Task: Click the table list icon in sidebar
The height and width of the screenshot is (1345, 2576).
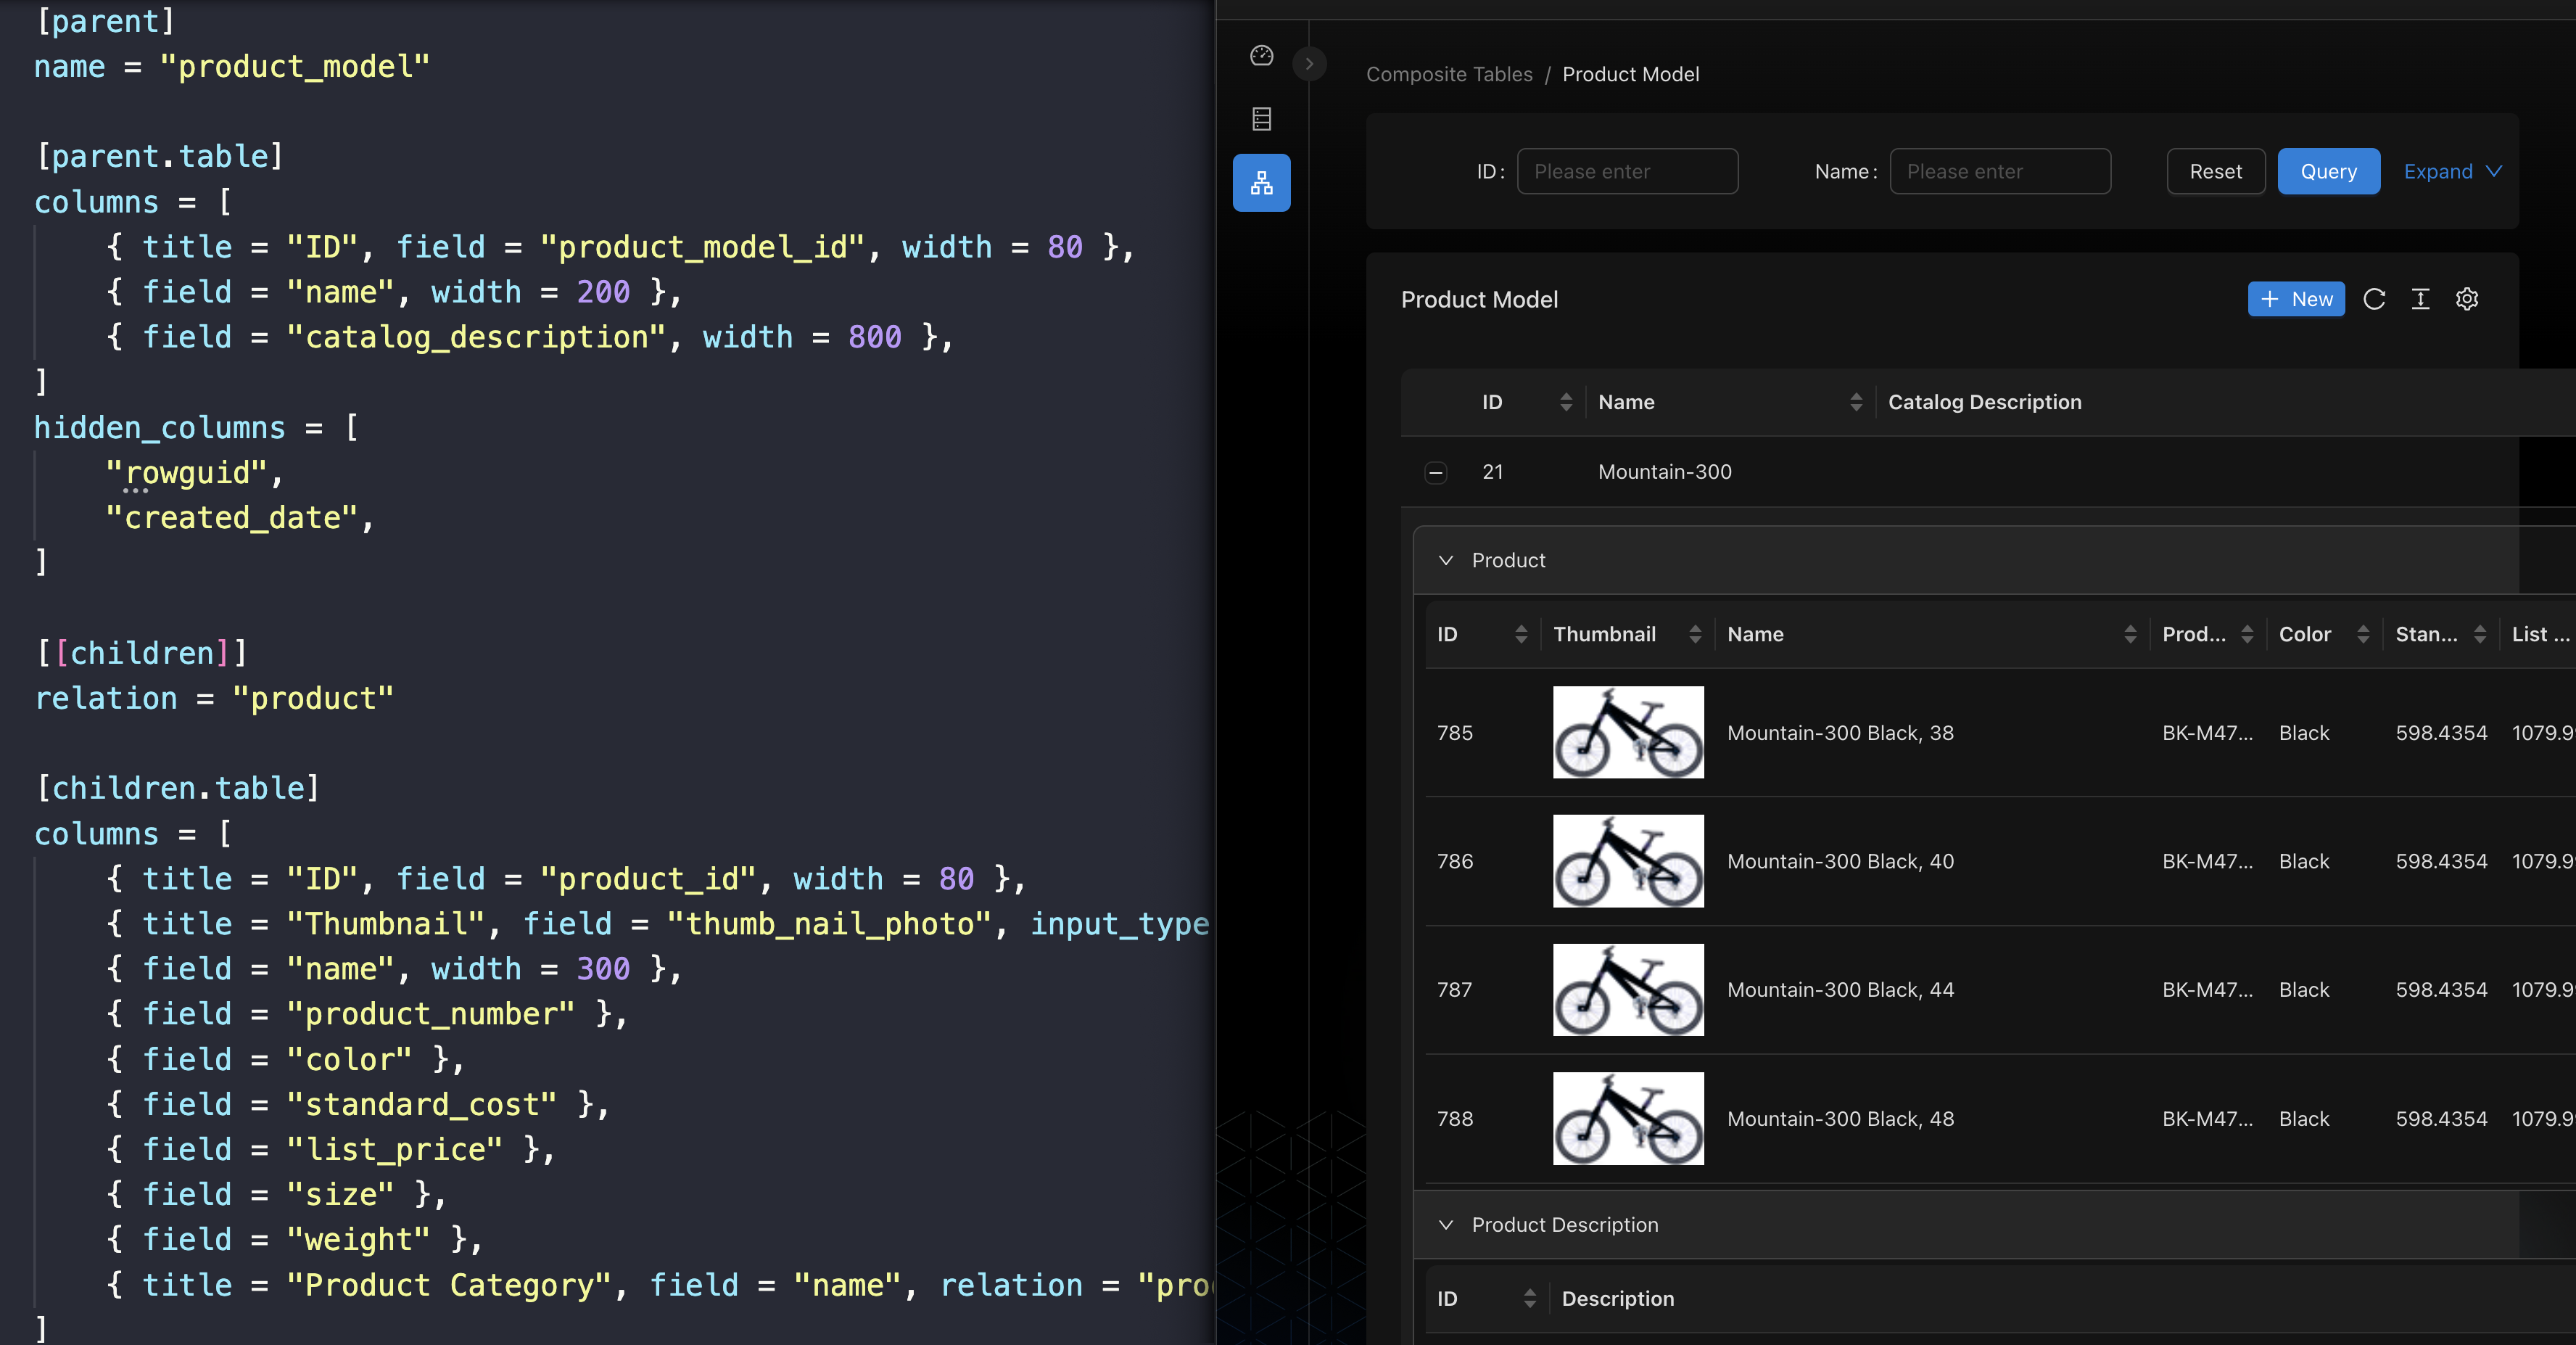Action: tap(1261, 119)
